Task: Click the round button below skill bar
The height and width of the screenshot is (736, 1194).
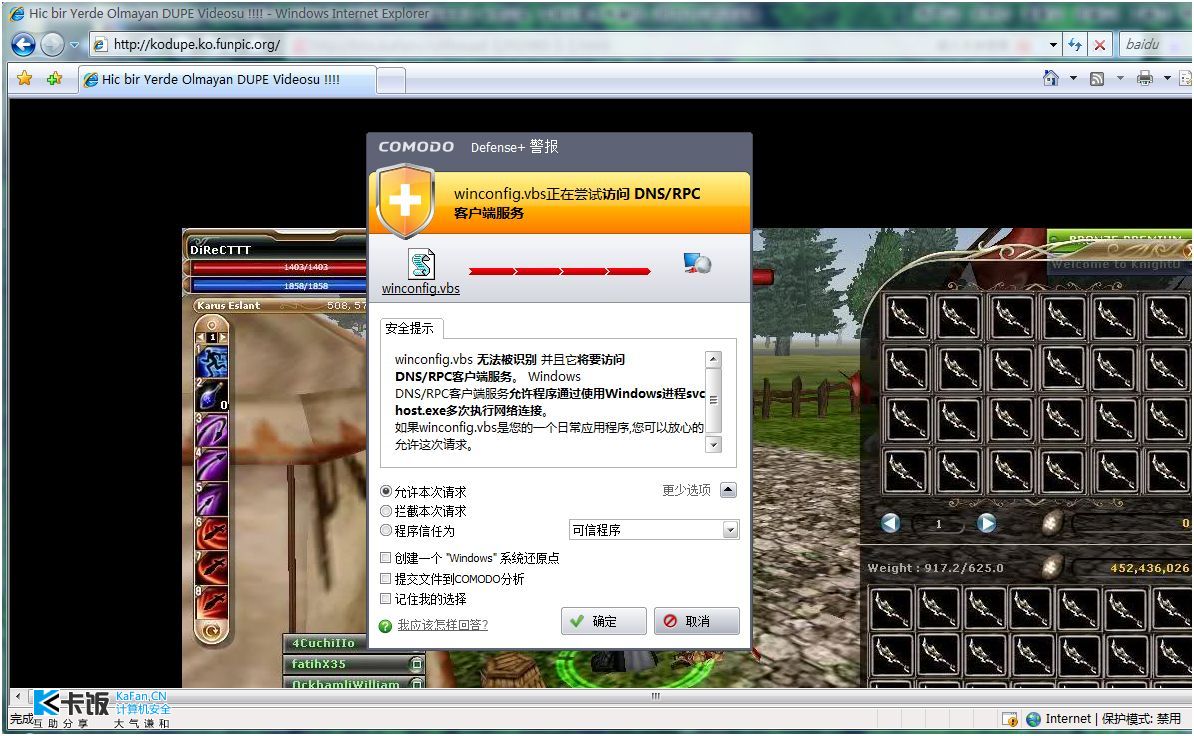Action: 212,630
